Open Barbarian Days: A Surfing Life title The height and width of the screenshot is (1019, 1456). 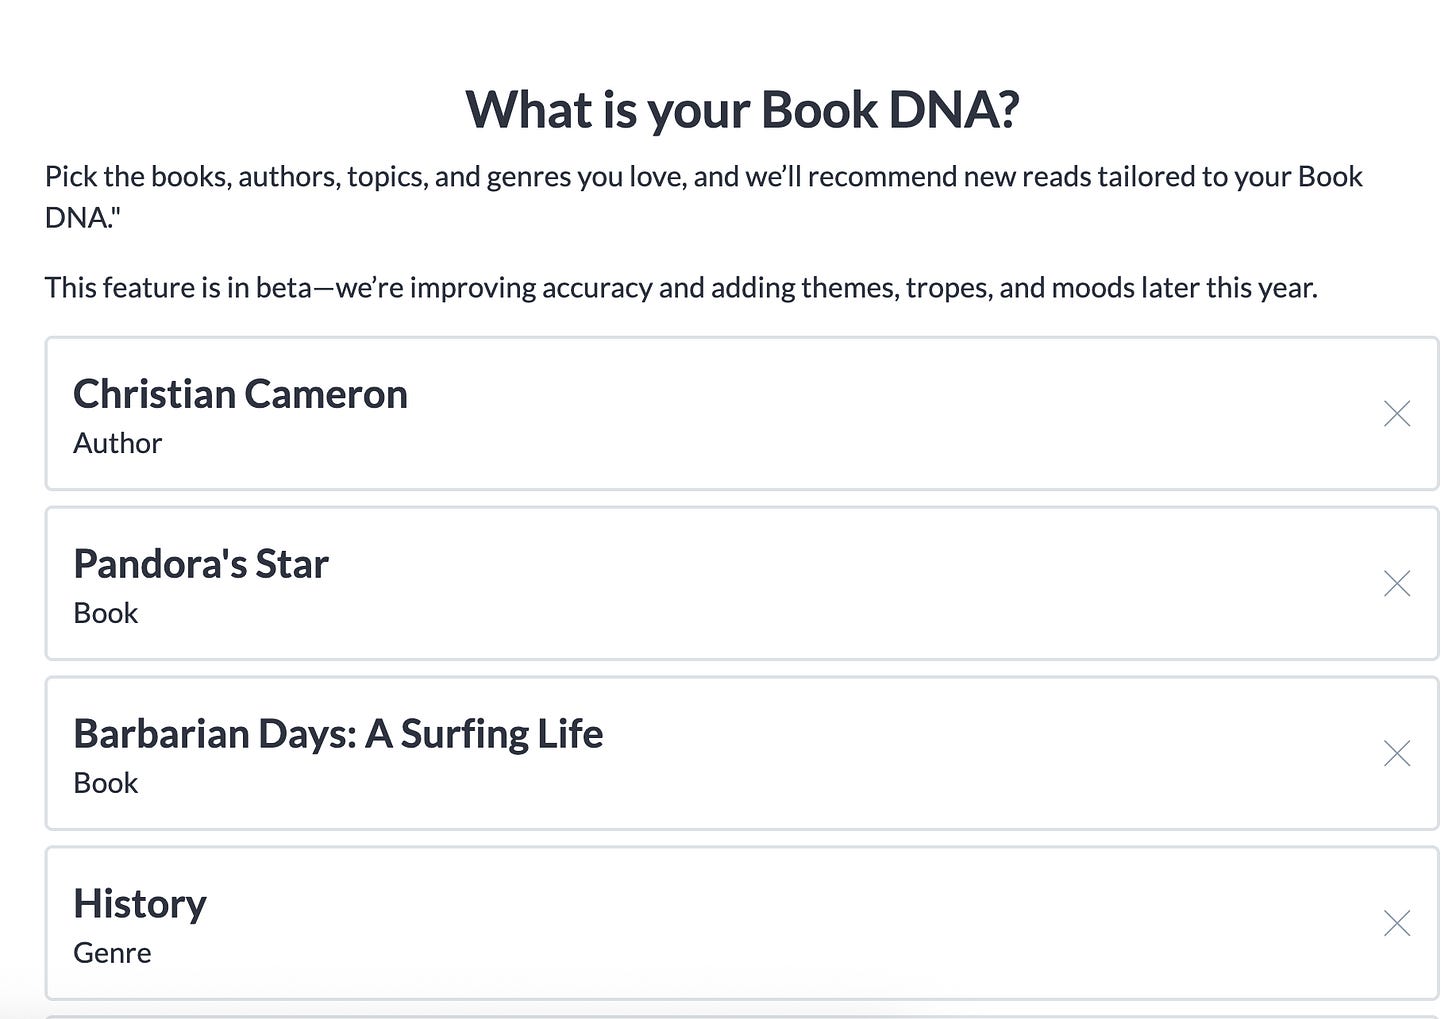click(x=338, y=734)
